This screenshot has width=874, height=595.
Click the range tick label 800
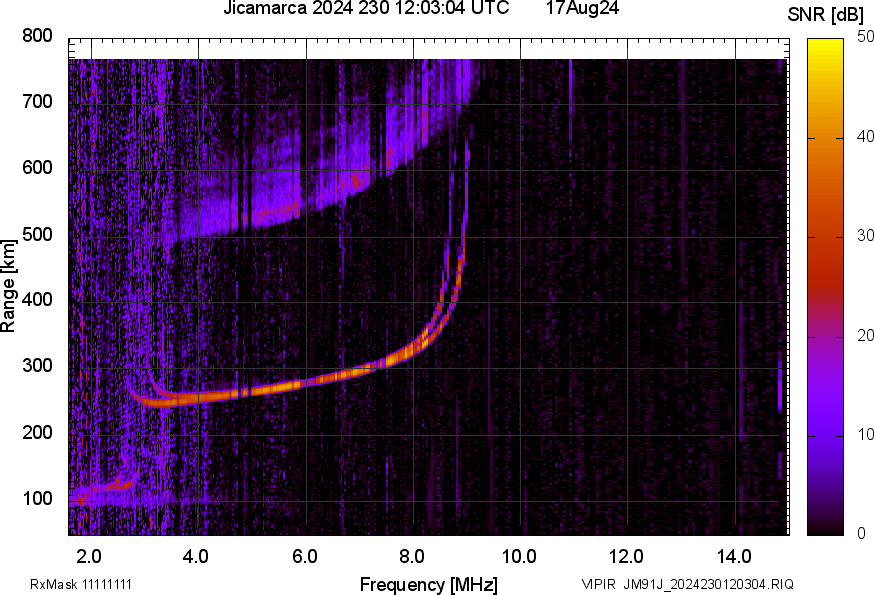click(x=37, y=36)
